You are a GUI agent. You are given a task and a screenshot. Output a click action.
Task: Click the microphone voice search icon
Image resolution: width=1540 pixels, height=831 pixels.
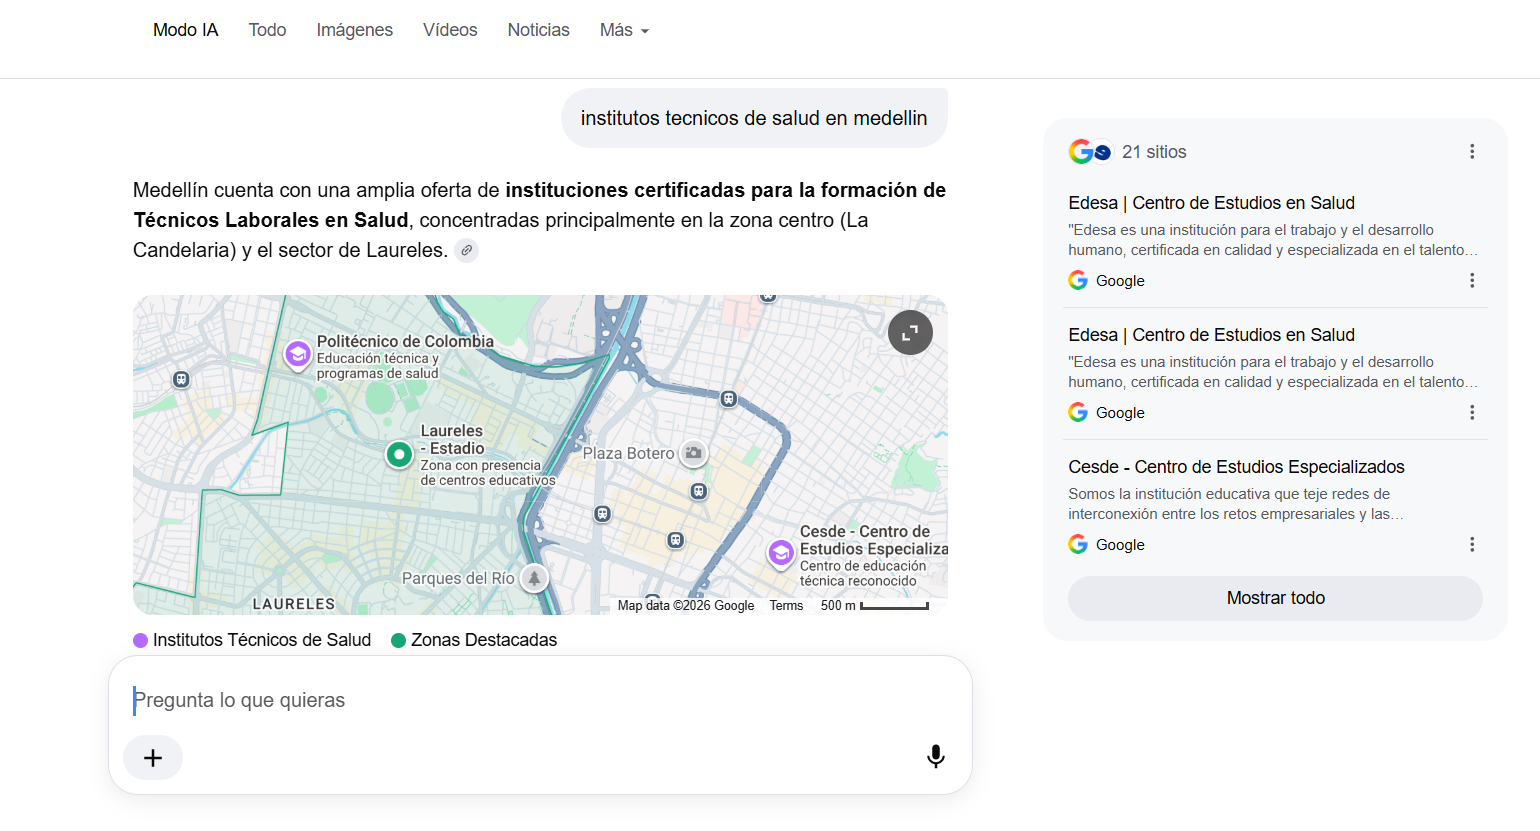936,757
